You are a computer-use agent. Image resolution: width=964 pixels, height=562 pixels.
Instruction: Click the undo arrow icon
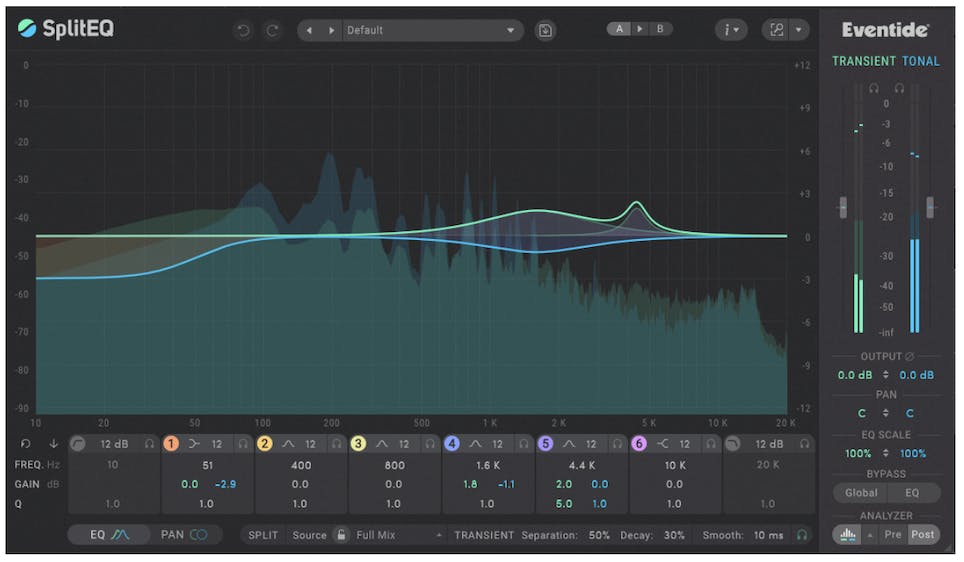[x=242, y=30]
